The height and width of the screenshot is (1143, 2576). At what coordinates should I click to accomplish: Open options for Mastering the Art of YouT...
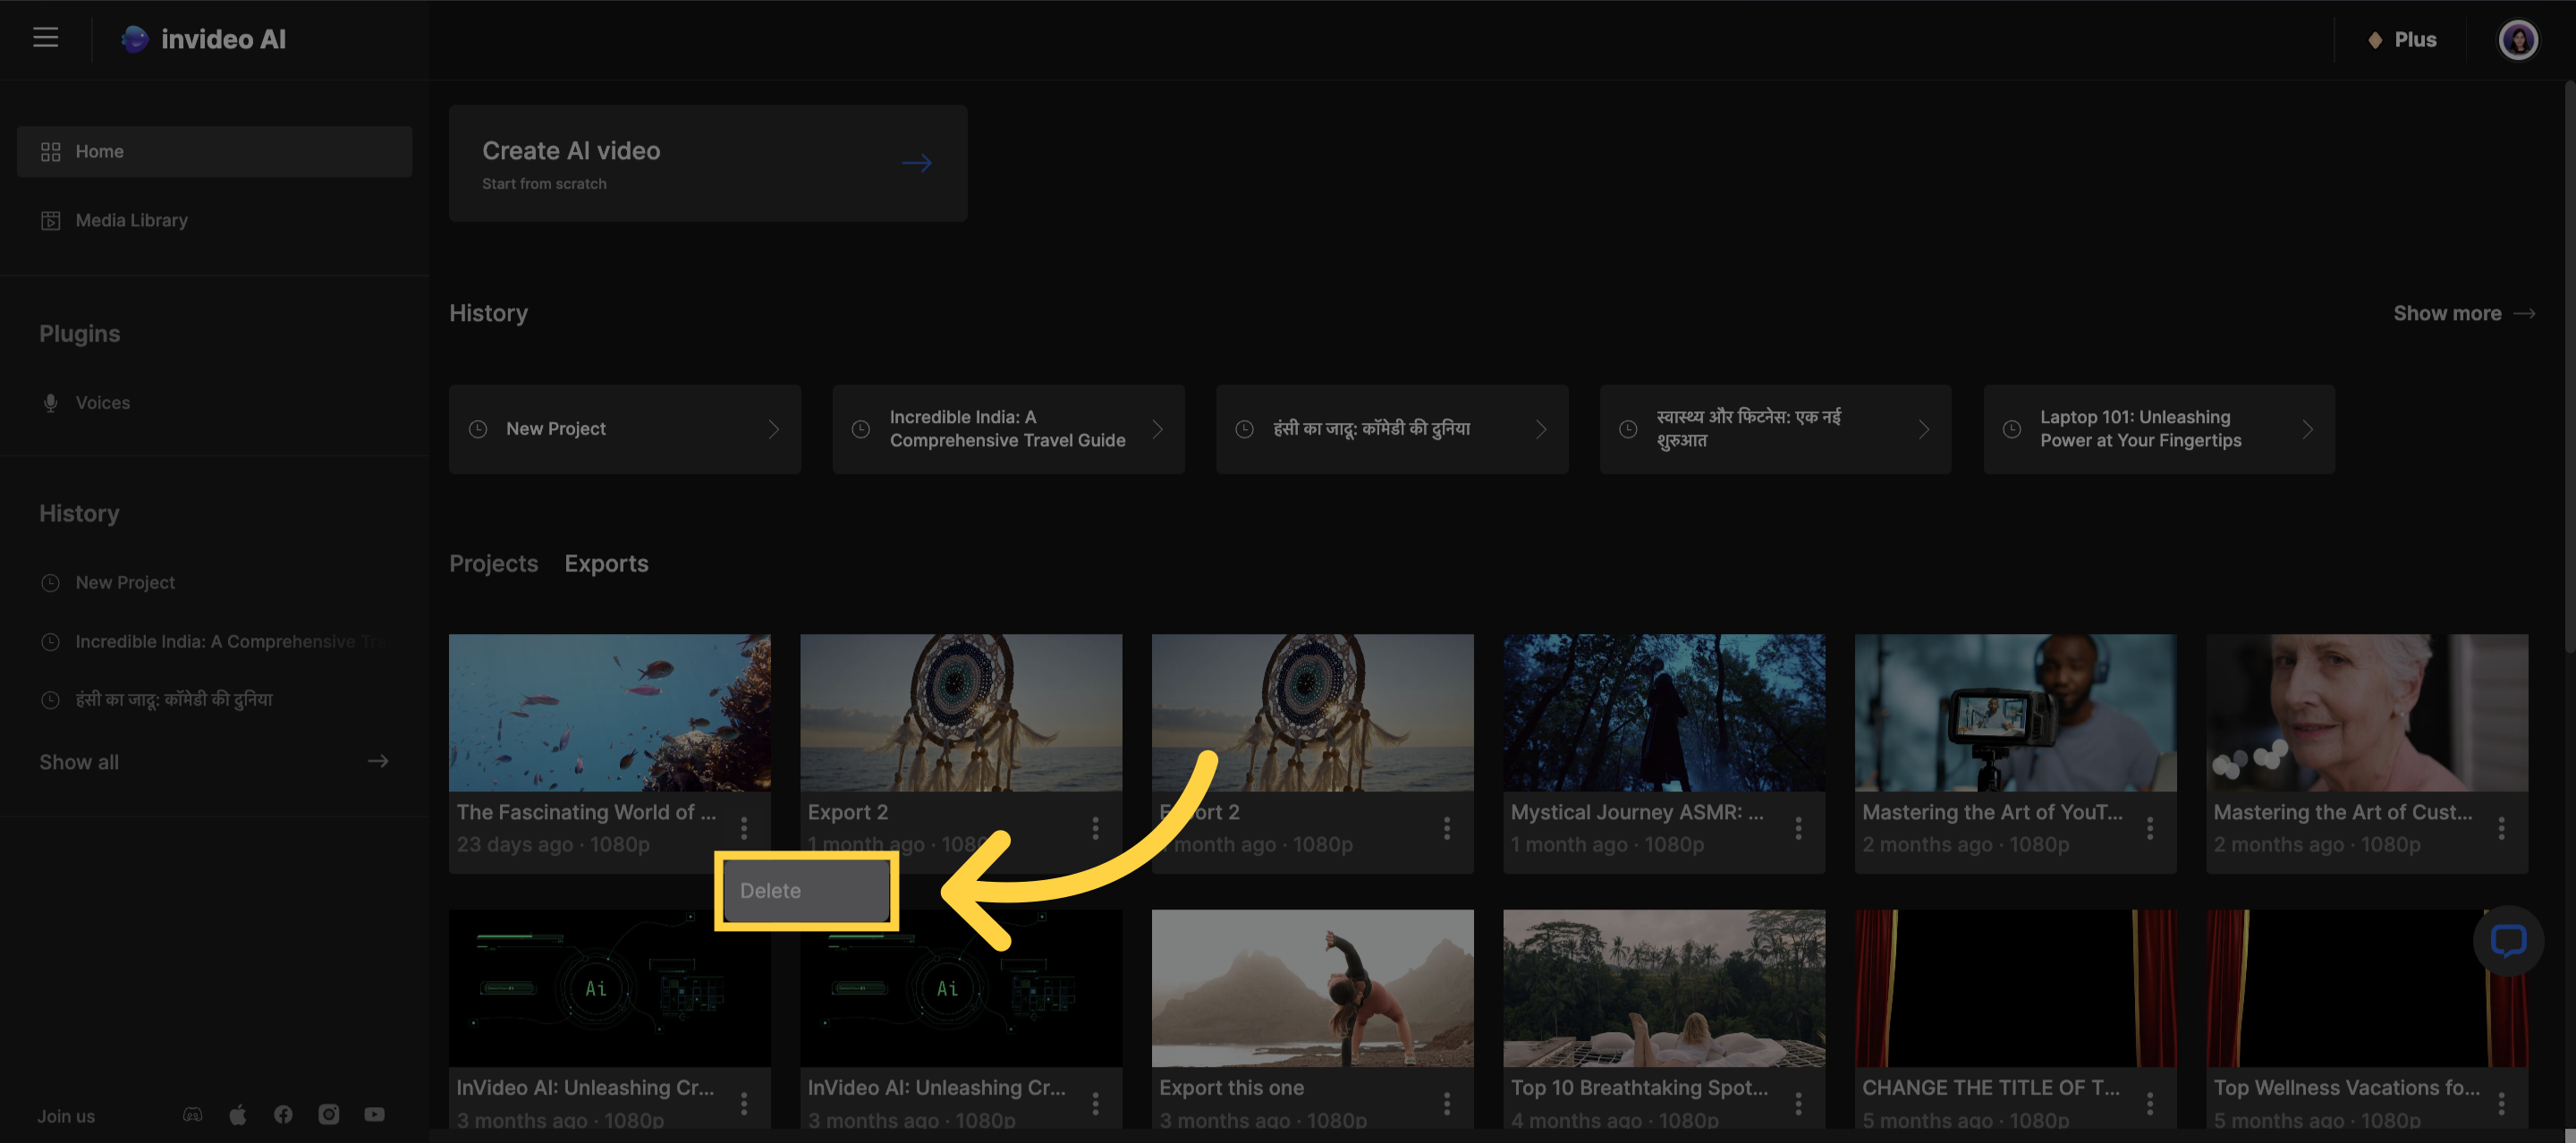click(x=2149, y=828)
